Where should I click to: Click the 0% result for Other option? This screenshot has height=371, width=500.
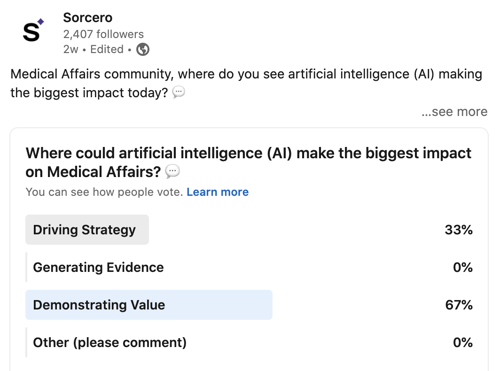(x=463, y=343)
